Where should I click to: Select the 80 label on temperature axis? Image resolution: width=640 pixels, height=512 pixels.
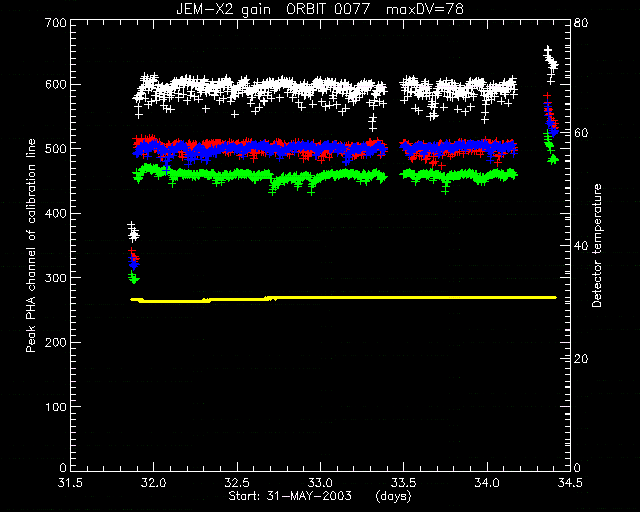(x=581, y=22)
